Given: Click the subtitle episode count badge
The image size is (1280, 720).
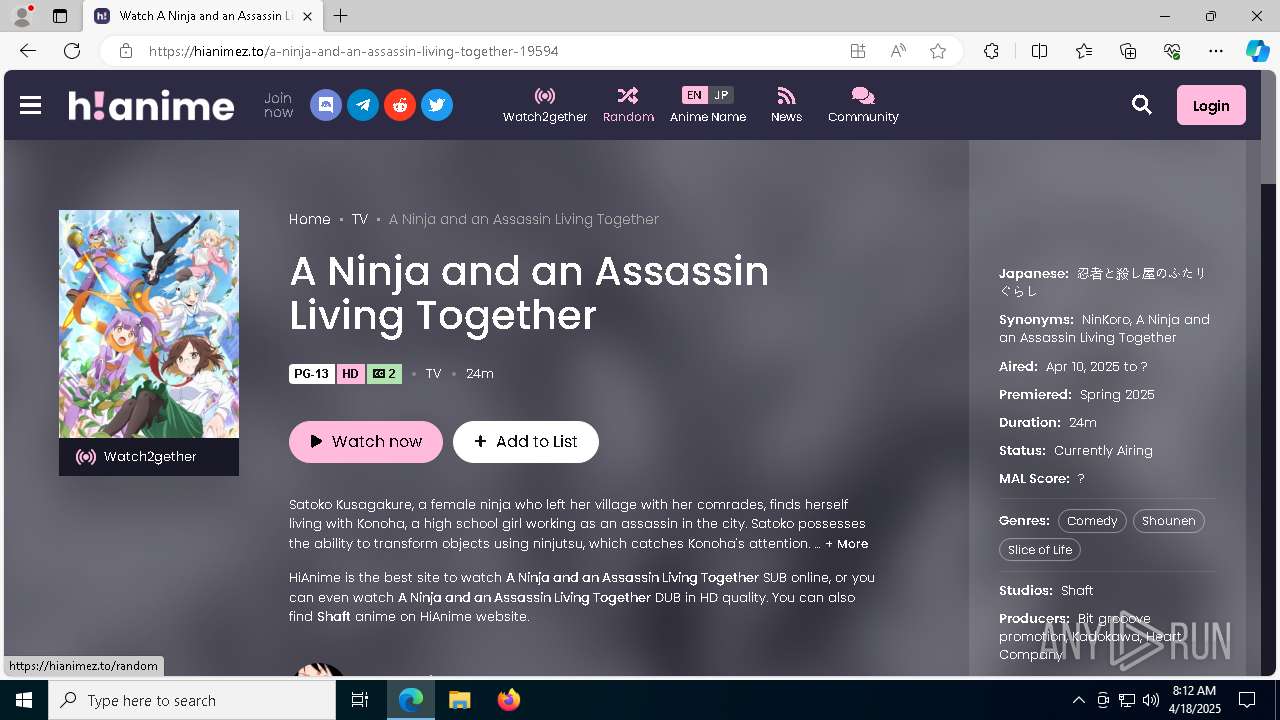Looking at the screenshot, I should pos(384,374).
